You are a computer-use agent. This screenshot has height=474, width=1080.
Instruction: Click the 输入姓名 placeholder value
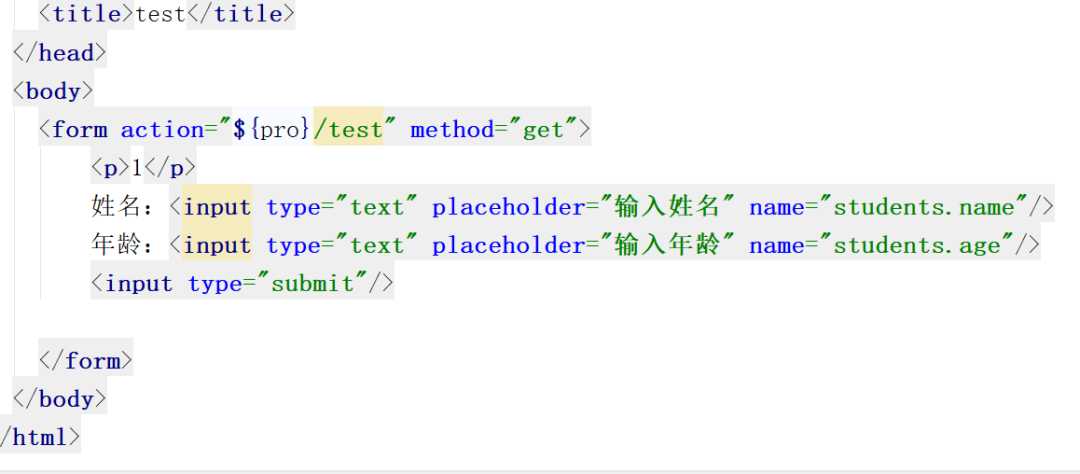(668, 207)
